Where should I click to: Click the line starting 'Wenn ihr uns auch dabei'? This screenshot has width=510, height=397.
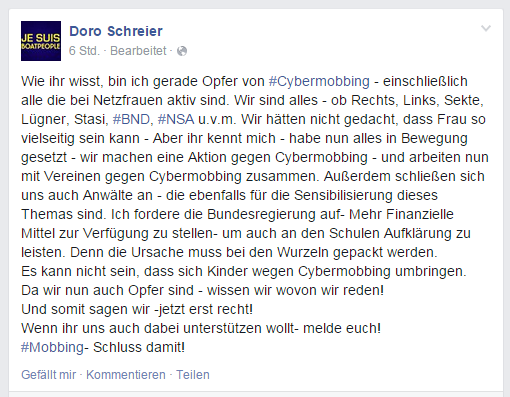point(201,328)
